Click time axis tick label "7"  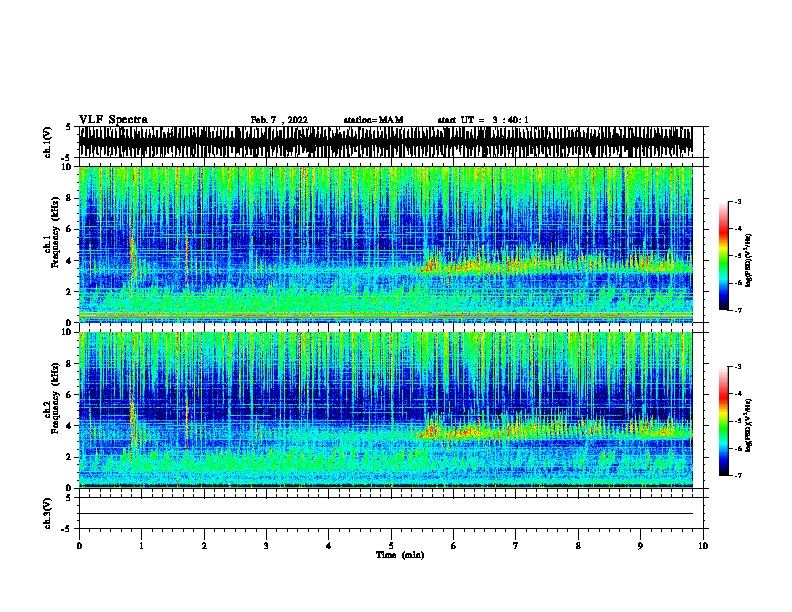tap(516, 546)
